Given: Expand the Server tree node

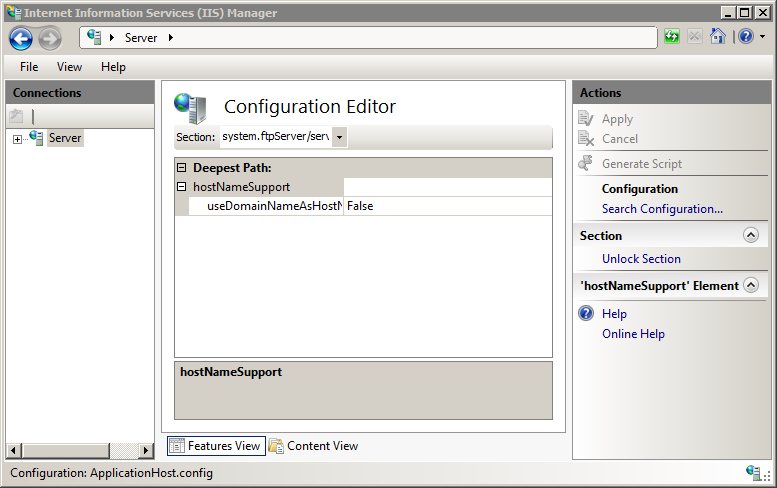Looking at the screenshot, I should (x=17, y=139).
